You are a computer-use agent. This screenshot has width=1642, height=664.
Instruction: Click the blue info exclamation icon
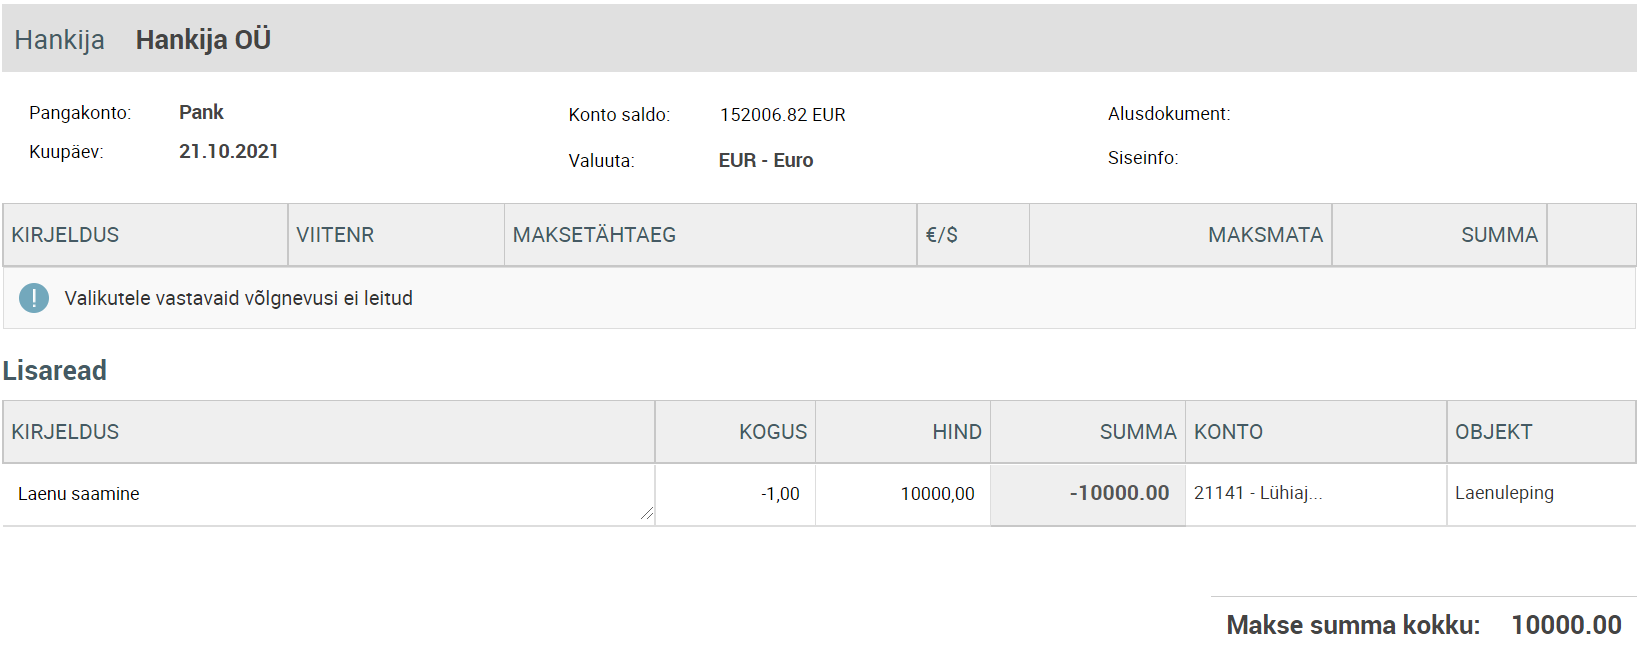click(x=34, y=298)
